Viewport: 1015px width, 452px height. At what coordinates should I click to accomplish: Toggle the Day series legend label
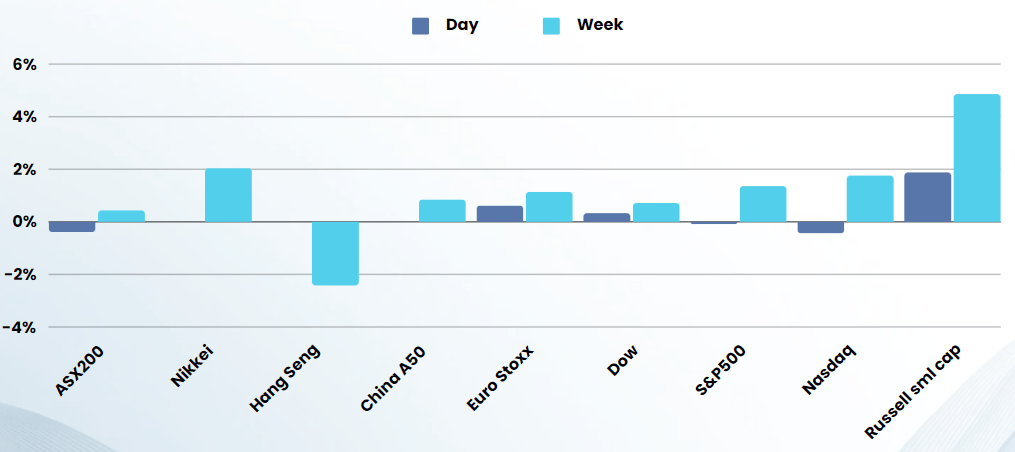tap(462, 25)
